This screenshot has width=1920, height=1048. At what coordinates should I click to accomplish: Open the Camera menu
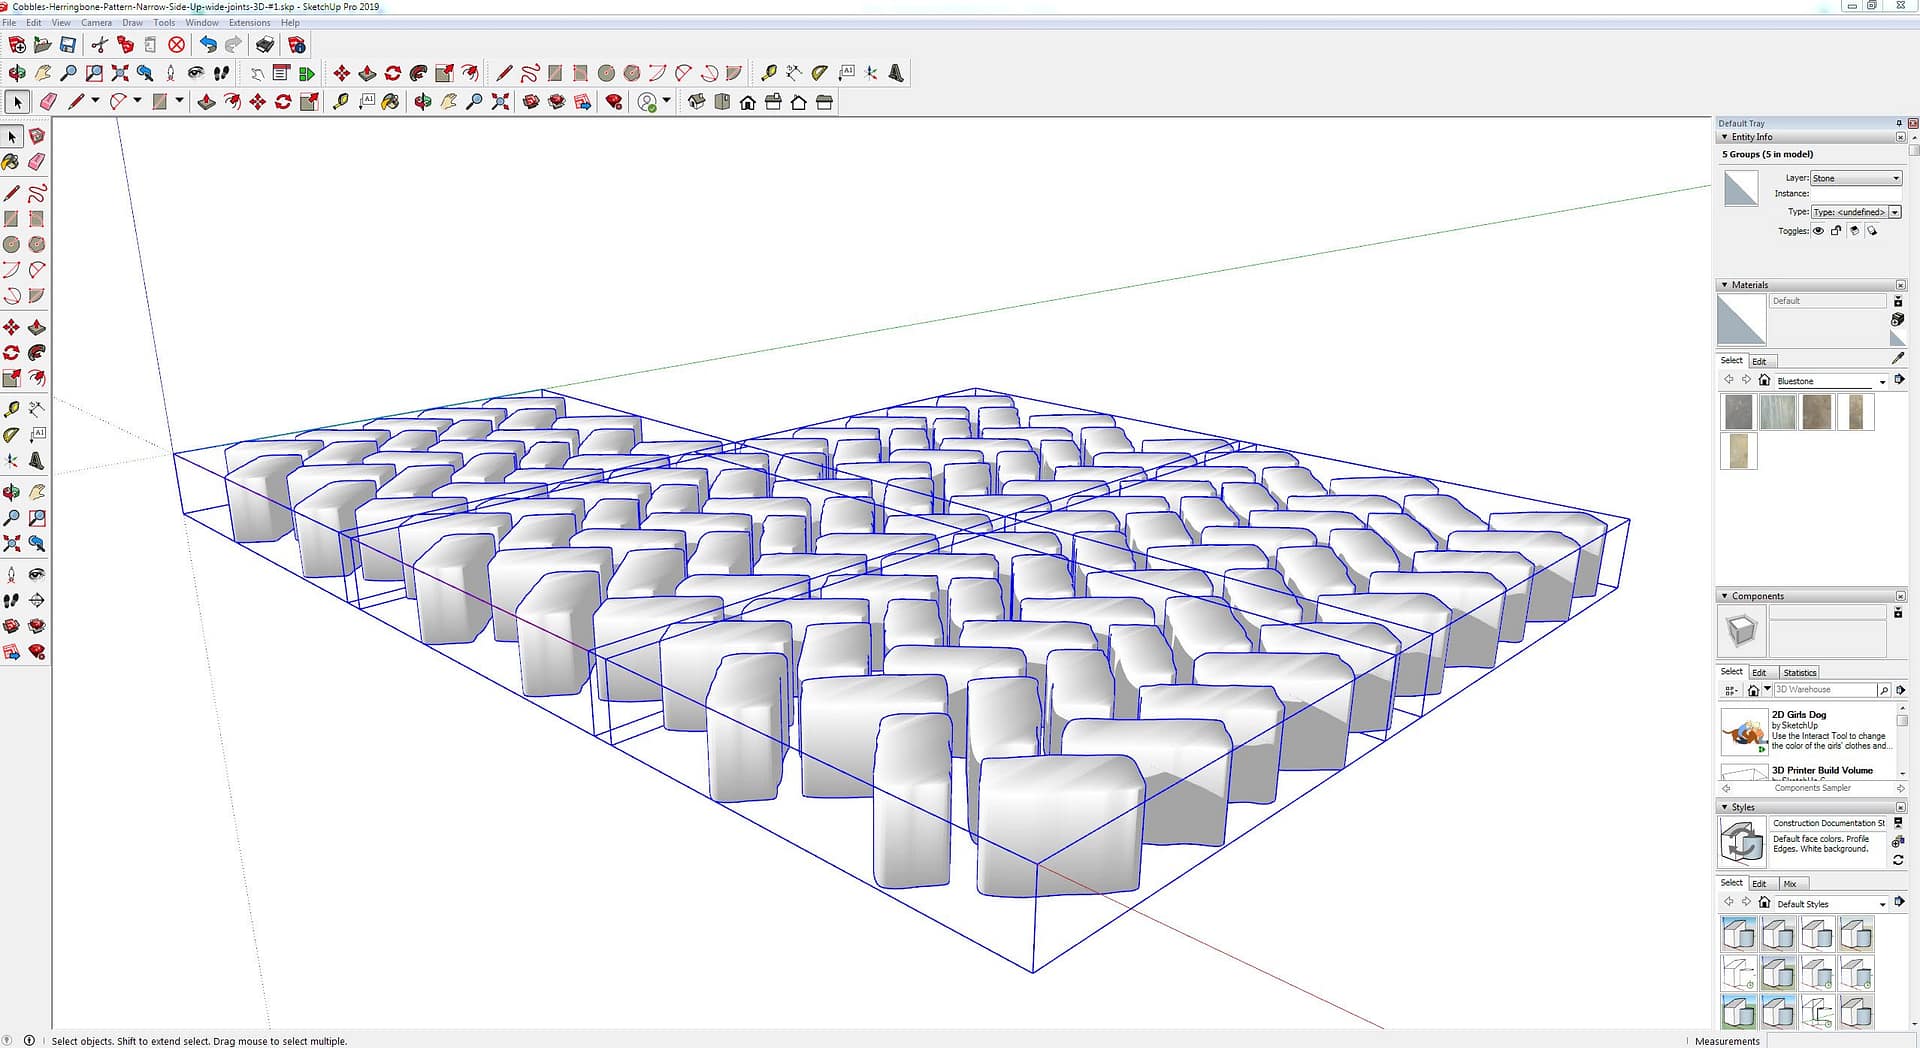coord(96,22)
